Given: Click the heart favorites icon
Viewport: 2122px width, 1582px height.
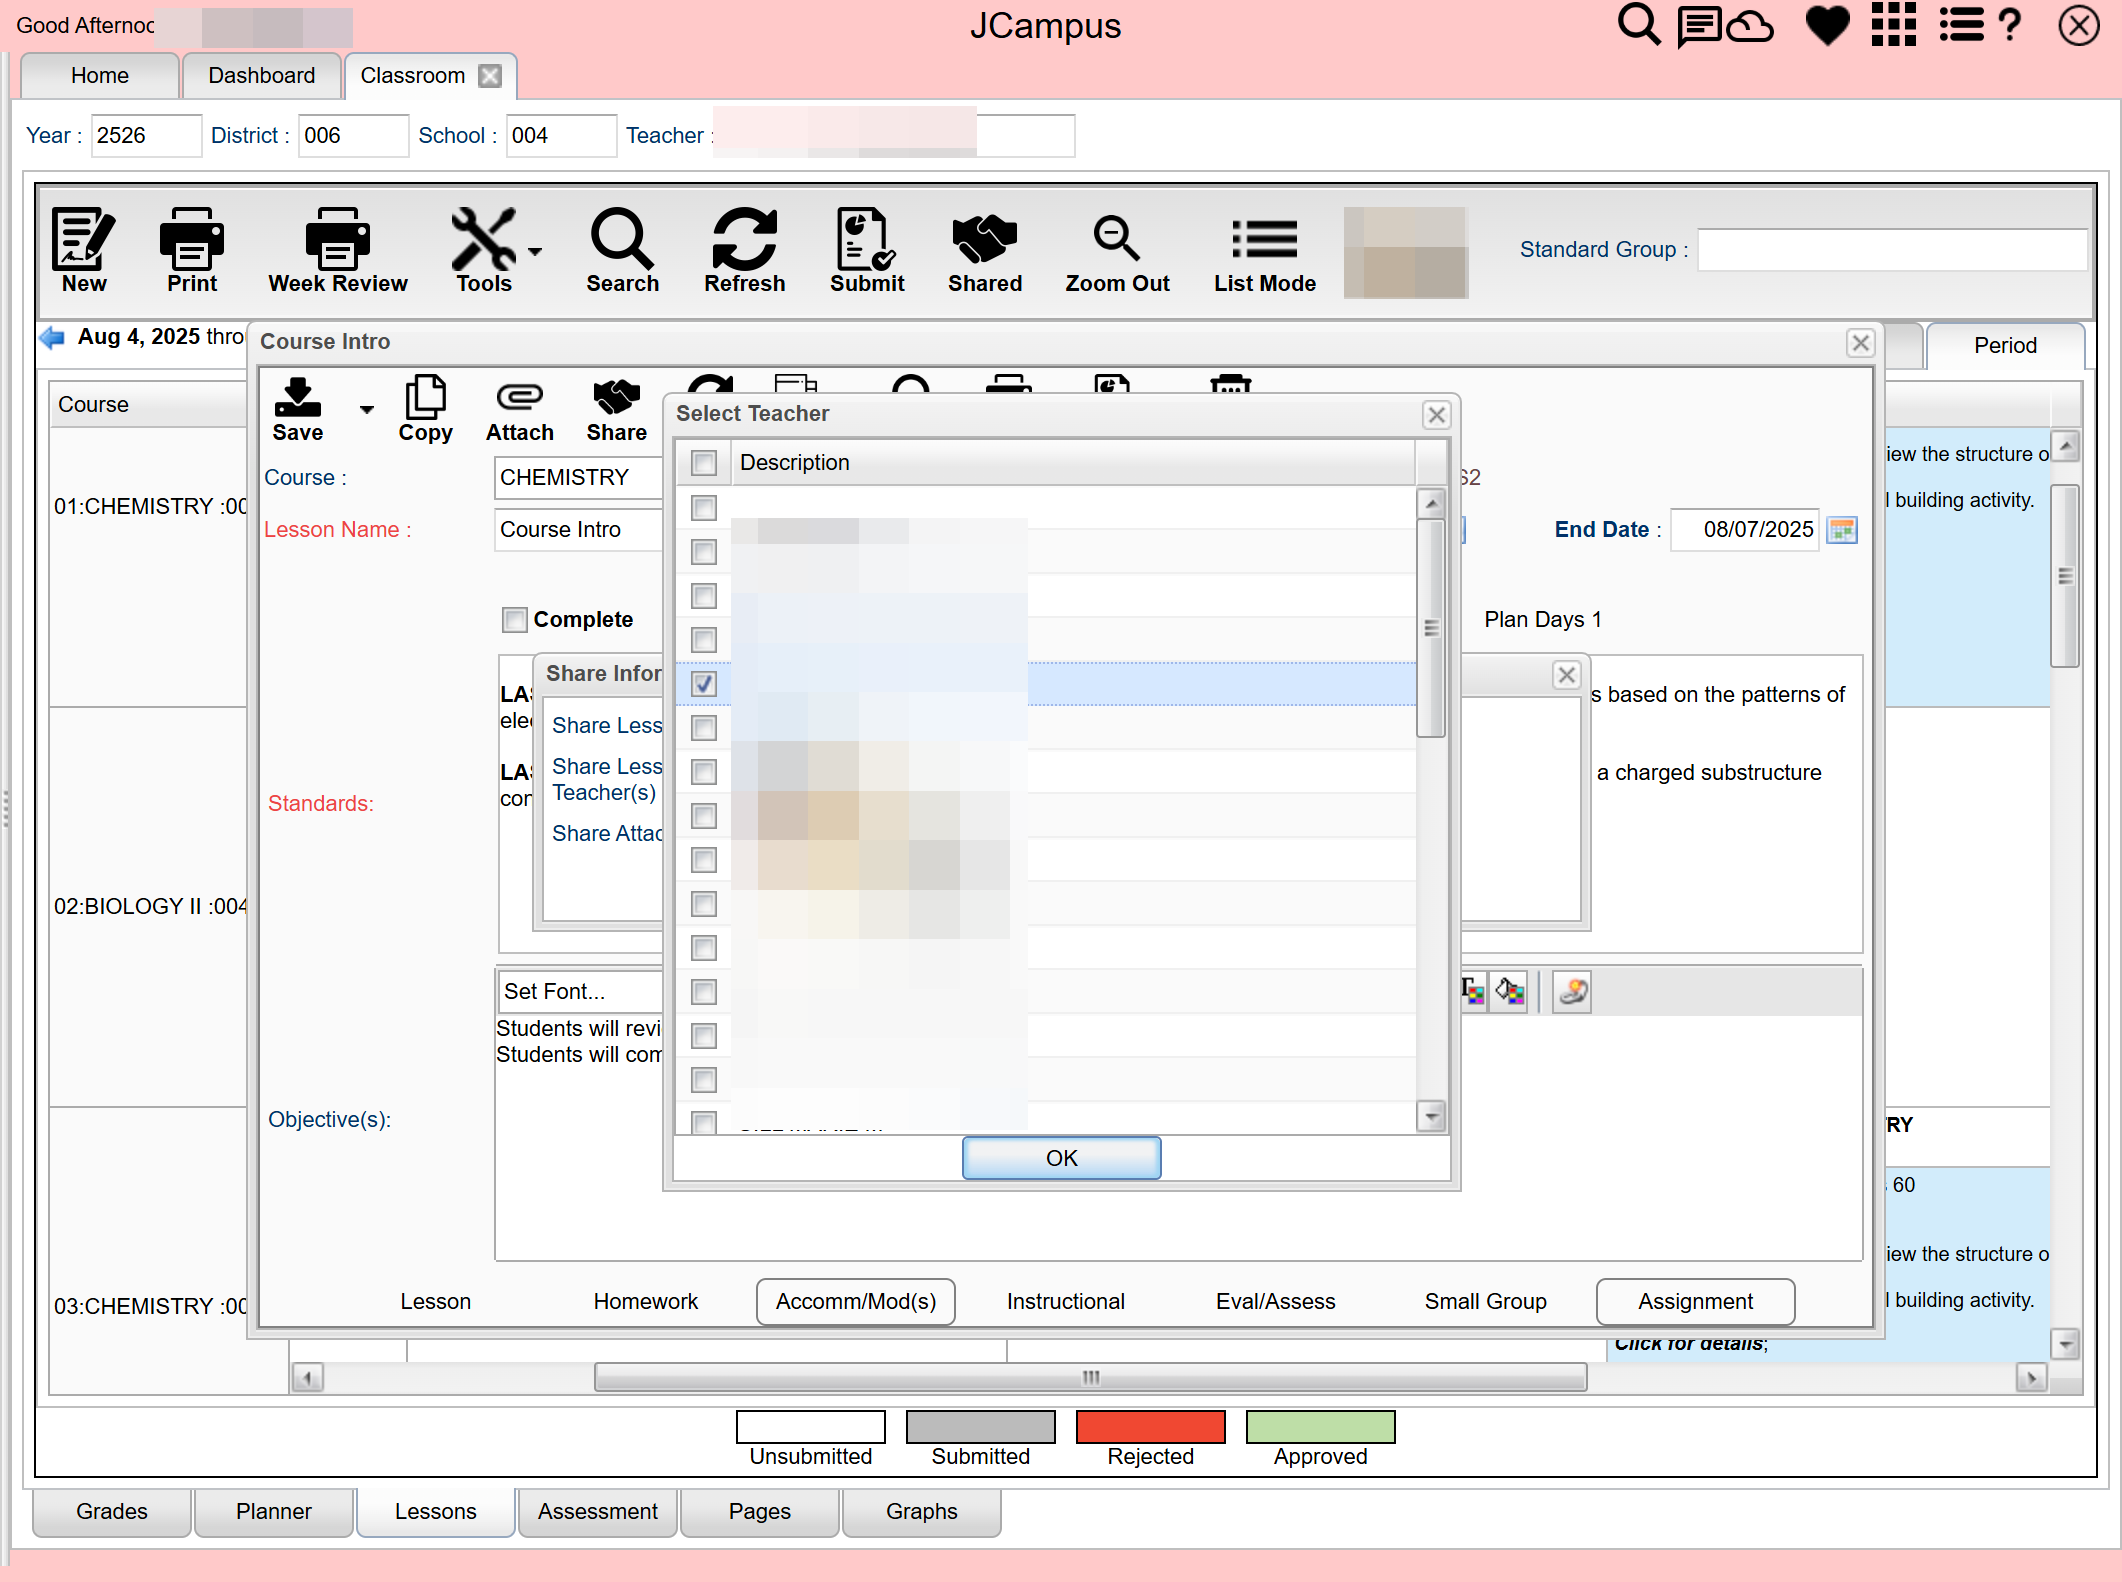Looking at the screenshot, I should pos(1828,25).
